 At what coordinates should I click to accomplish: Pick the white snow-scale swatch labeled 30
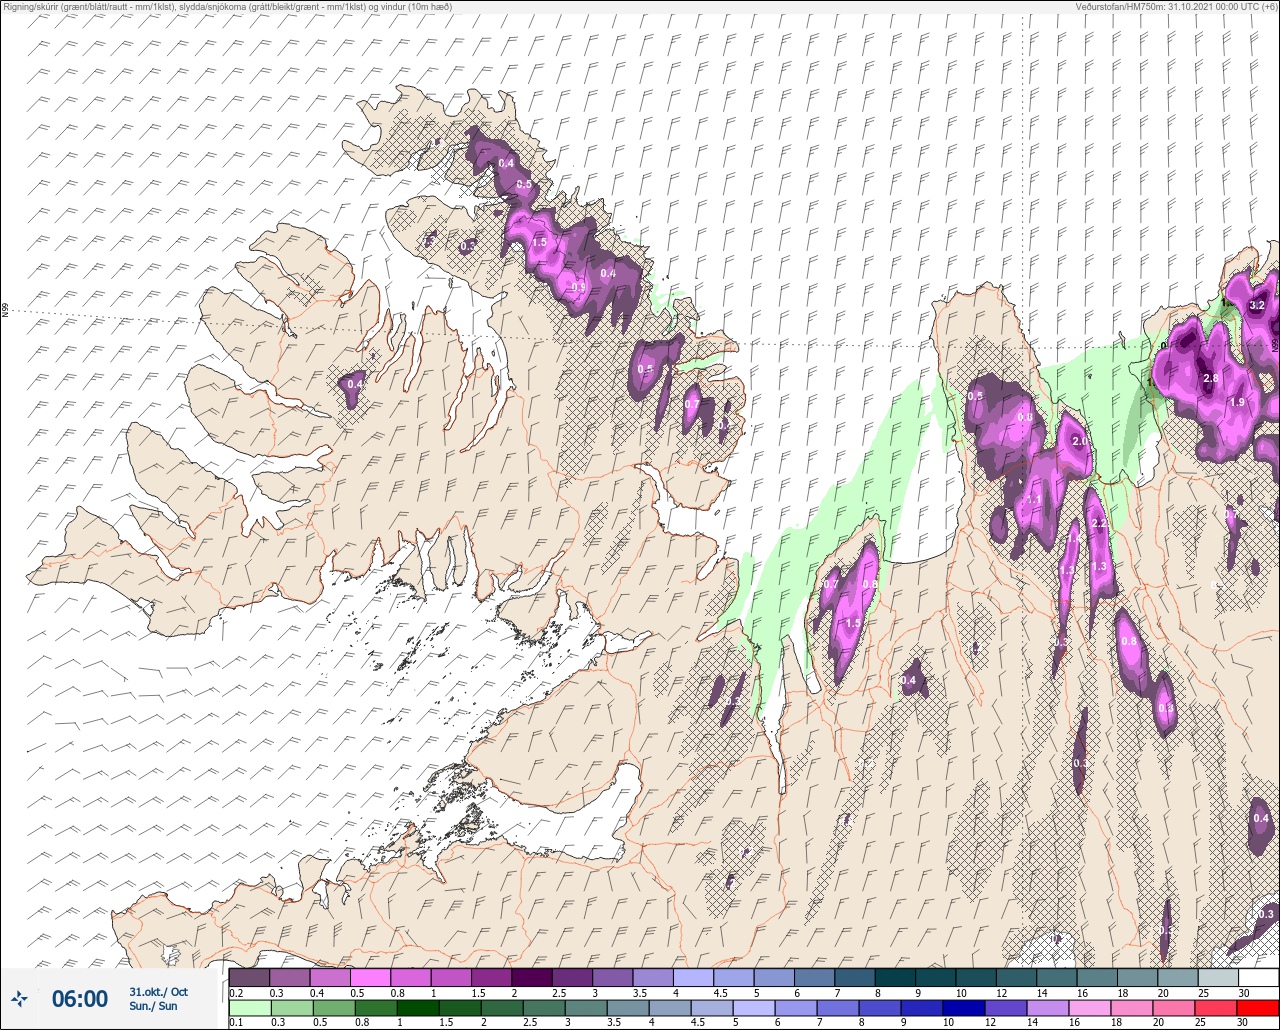pyautogui.click(x=1258, y=977)
